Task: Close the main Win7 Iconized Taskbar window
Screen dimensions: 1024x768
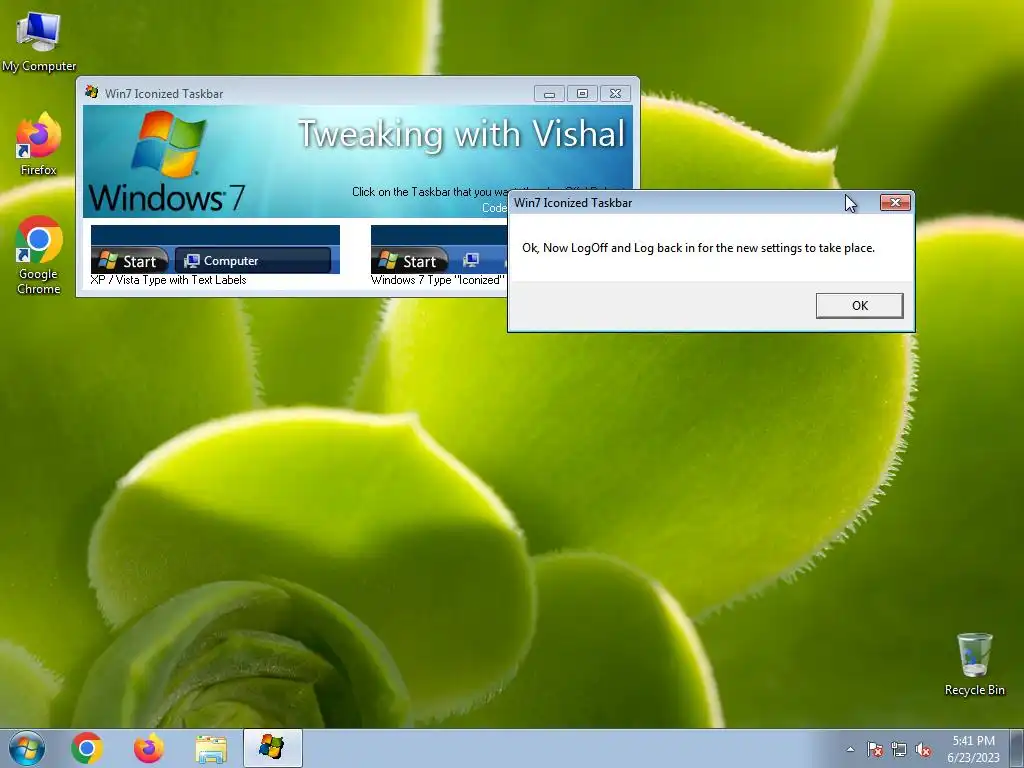Action: pyautogui.click(x=615, y=94)
